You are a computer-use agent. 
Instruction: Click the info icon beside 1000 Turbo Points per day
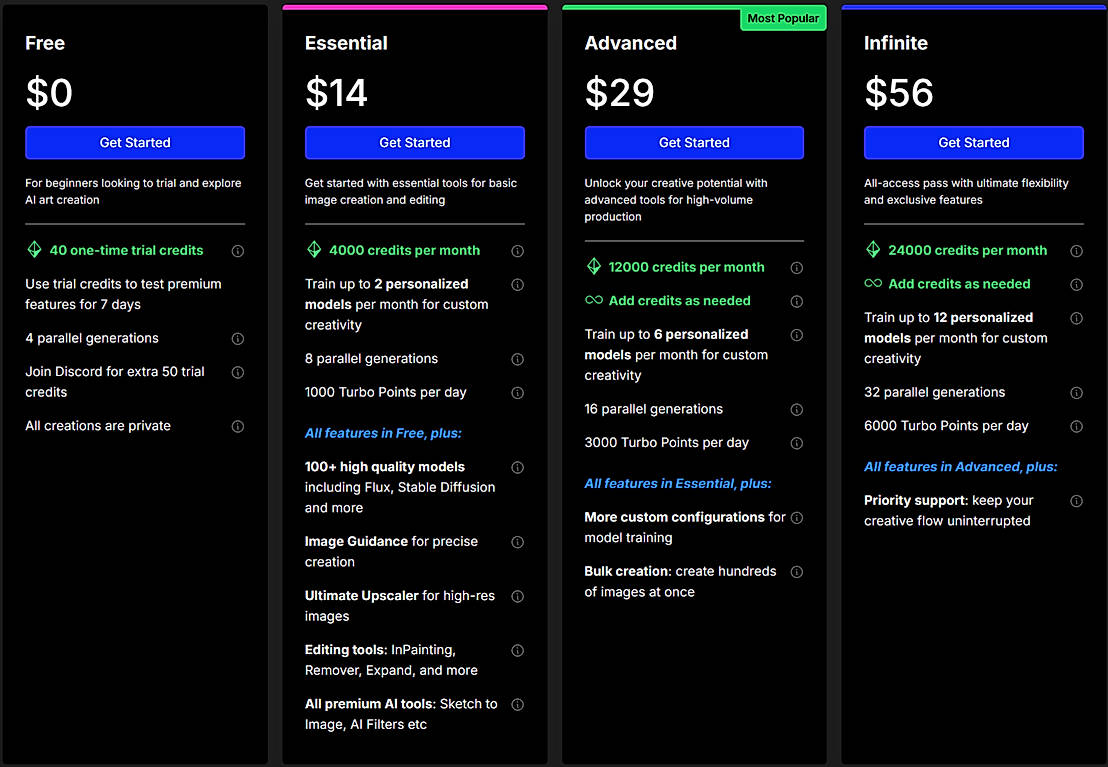click(517, 392)
